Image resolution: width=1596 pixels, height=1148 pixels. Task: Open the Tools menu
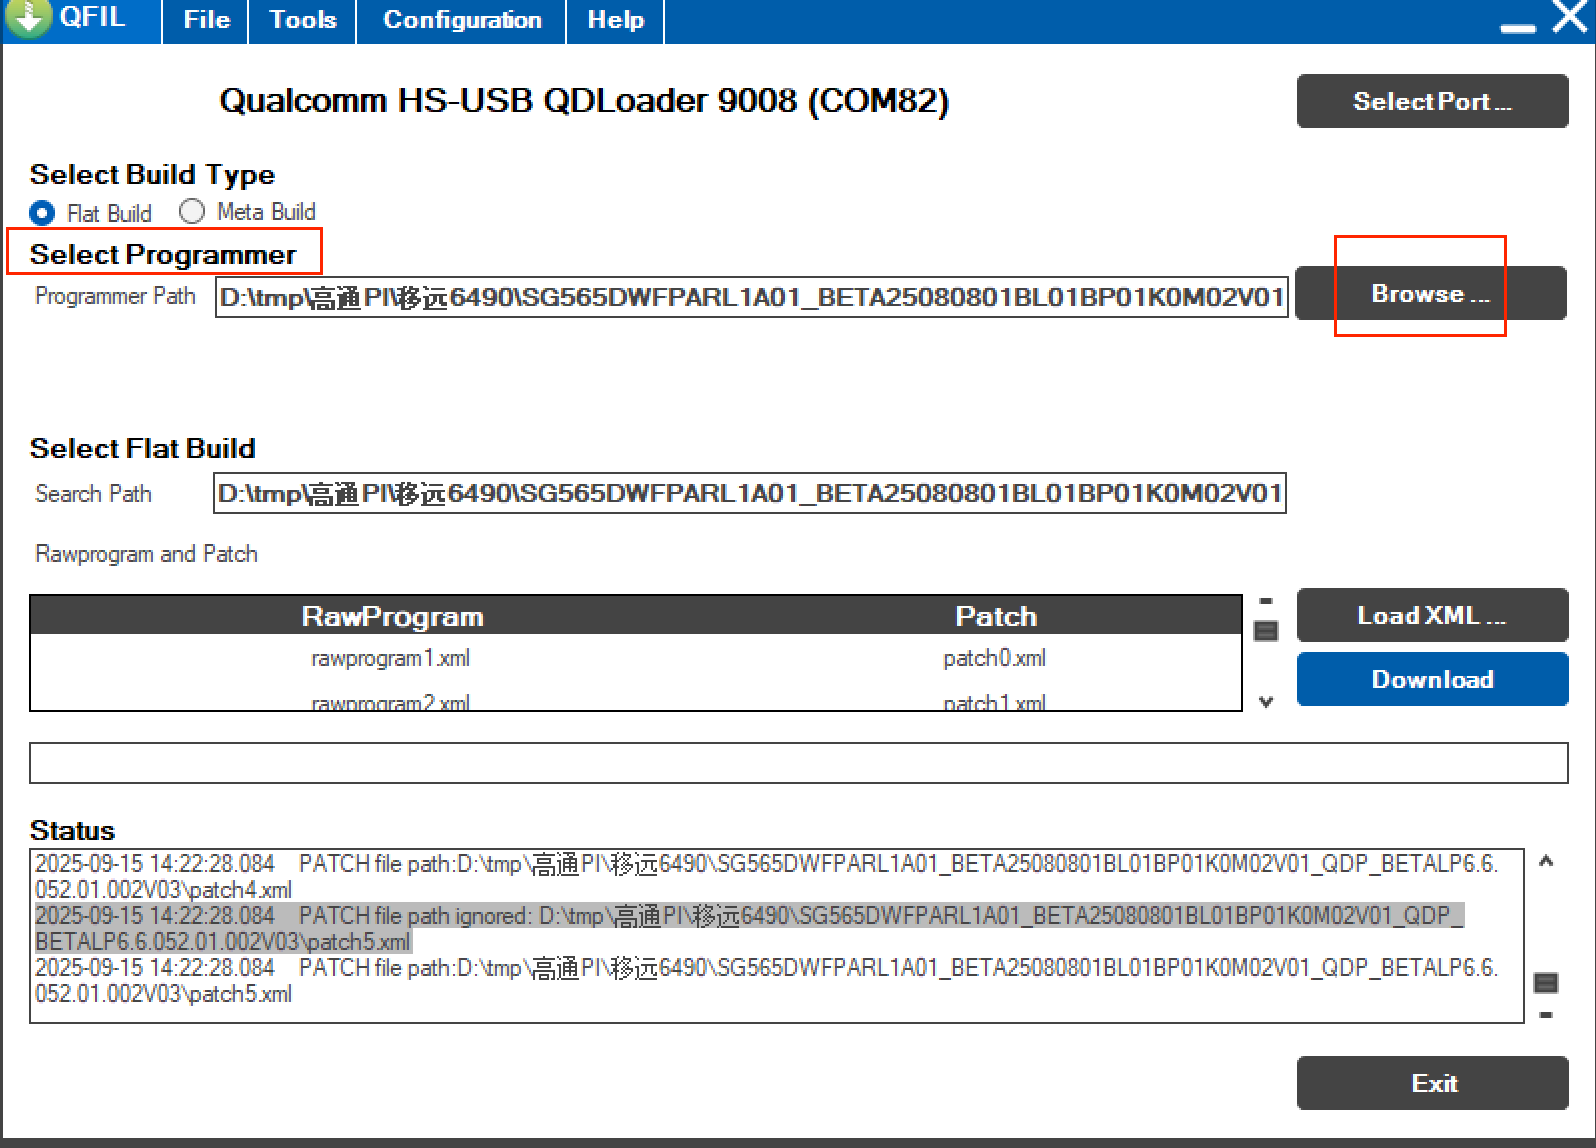click(302, 20)
